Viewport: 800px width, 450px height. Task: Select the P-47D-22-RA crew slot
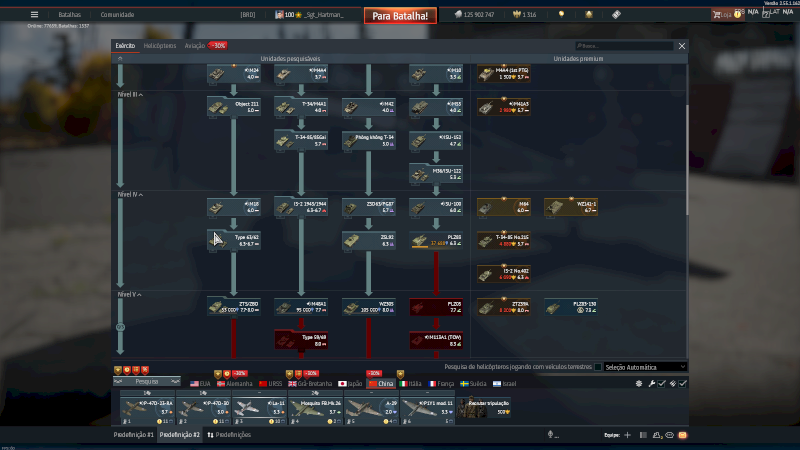tap(147, 410)
